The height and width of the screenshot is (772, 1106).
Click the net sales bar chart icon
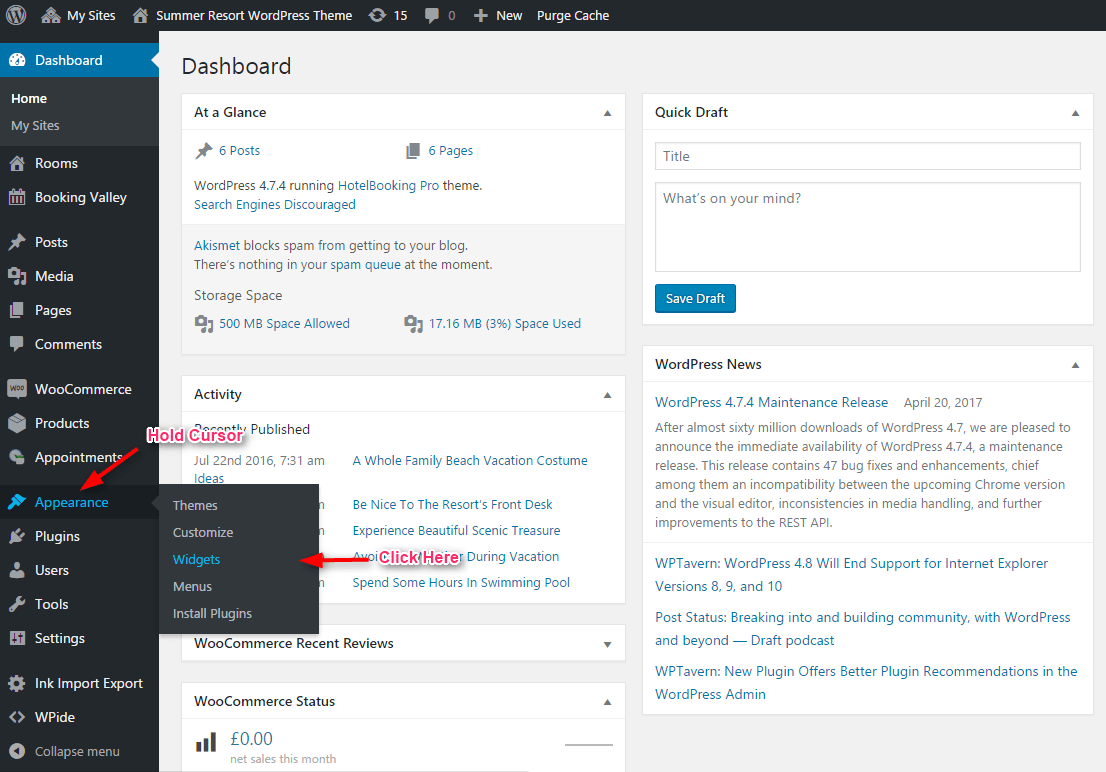[206, 742]
